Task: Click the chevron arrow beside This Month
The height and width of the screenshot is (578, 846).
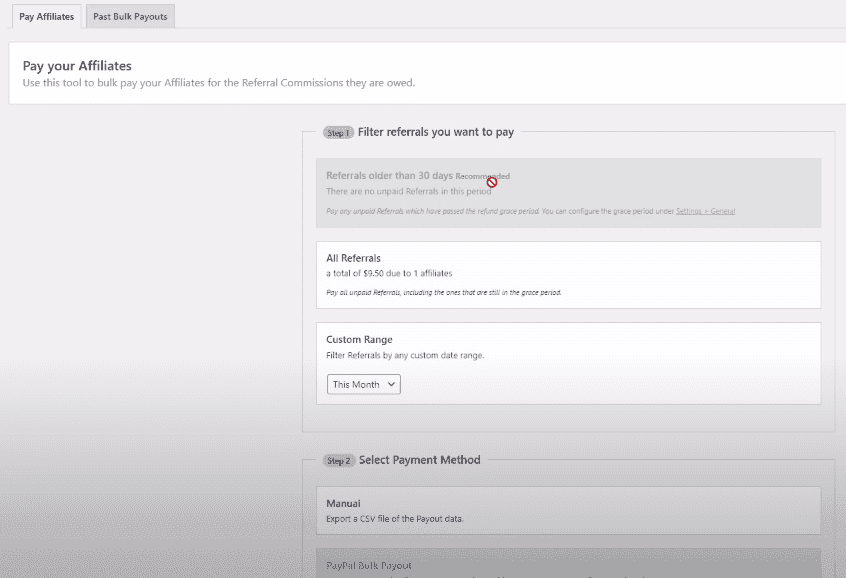Action: [x=391, y=384]
